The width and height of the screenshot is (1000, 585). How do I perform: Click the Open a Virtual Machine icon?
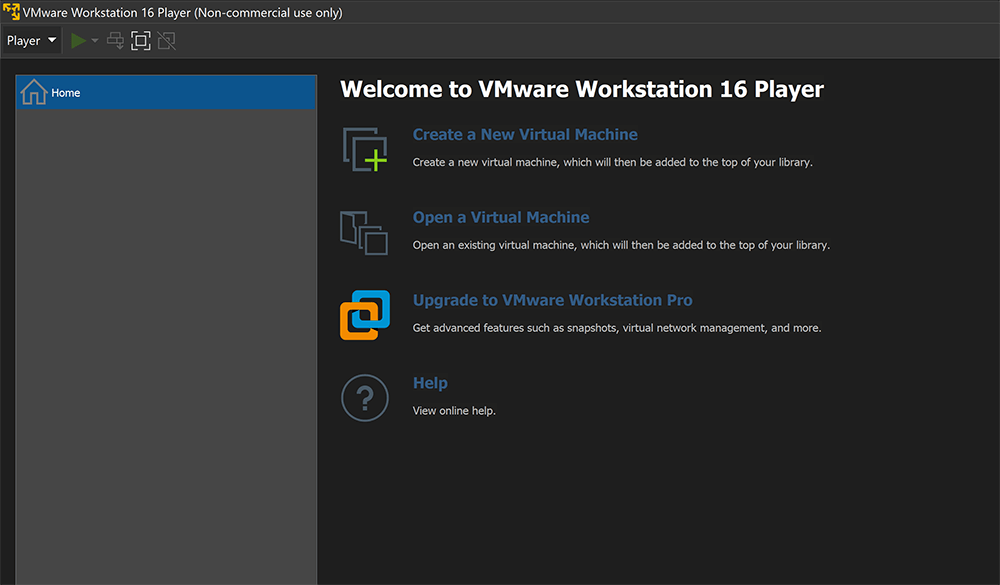364,232
